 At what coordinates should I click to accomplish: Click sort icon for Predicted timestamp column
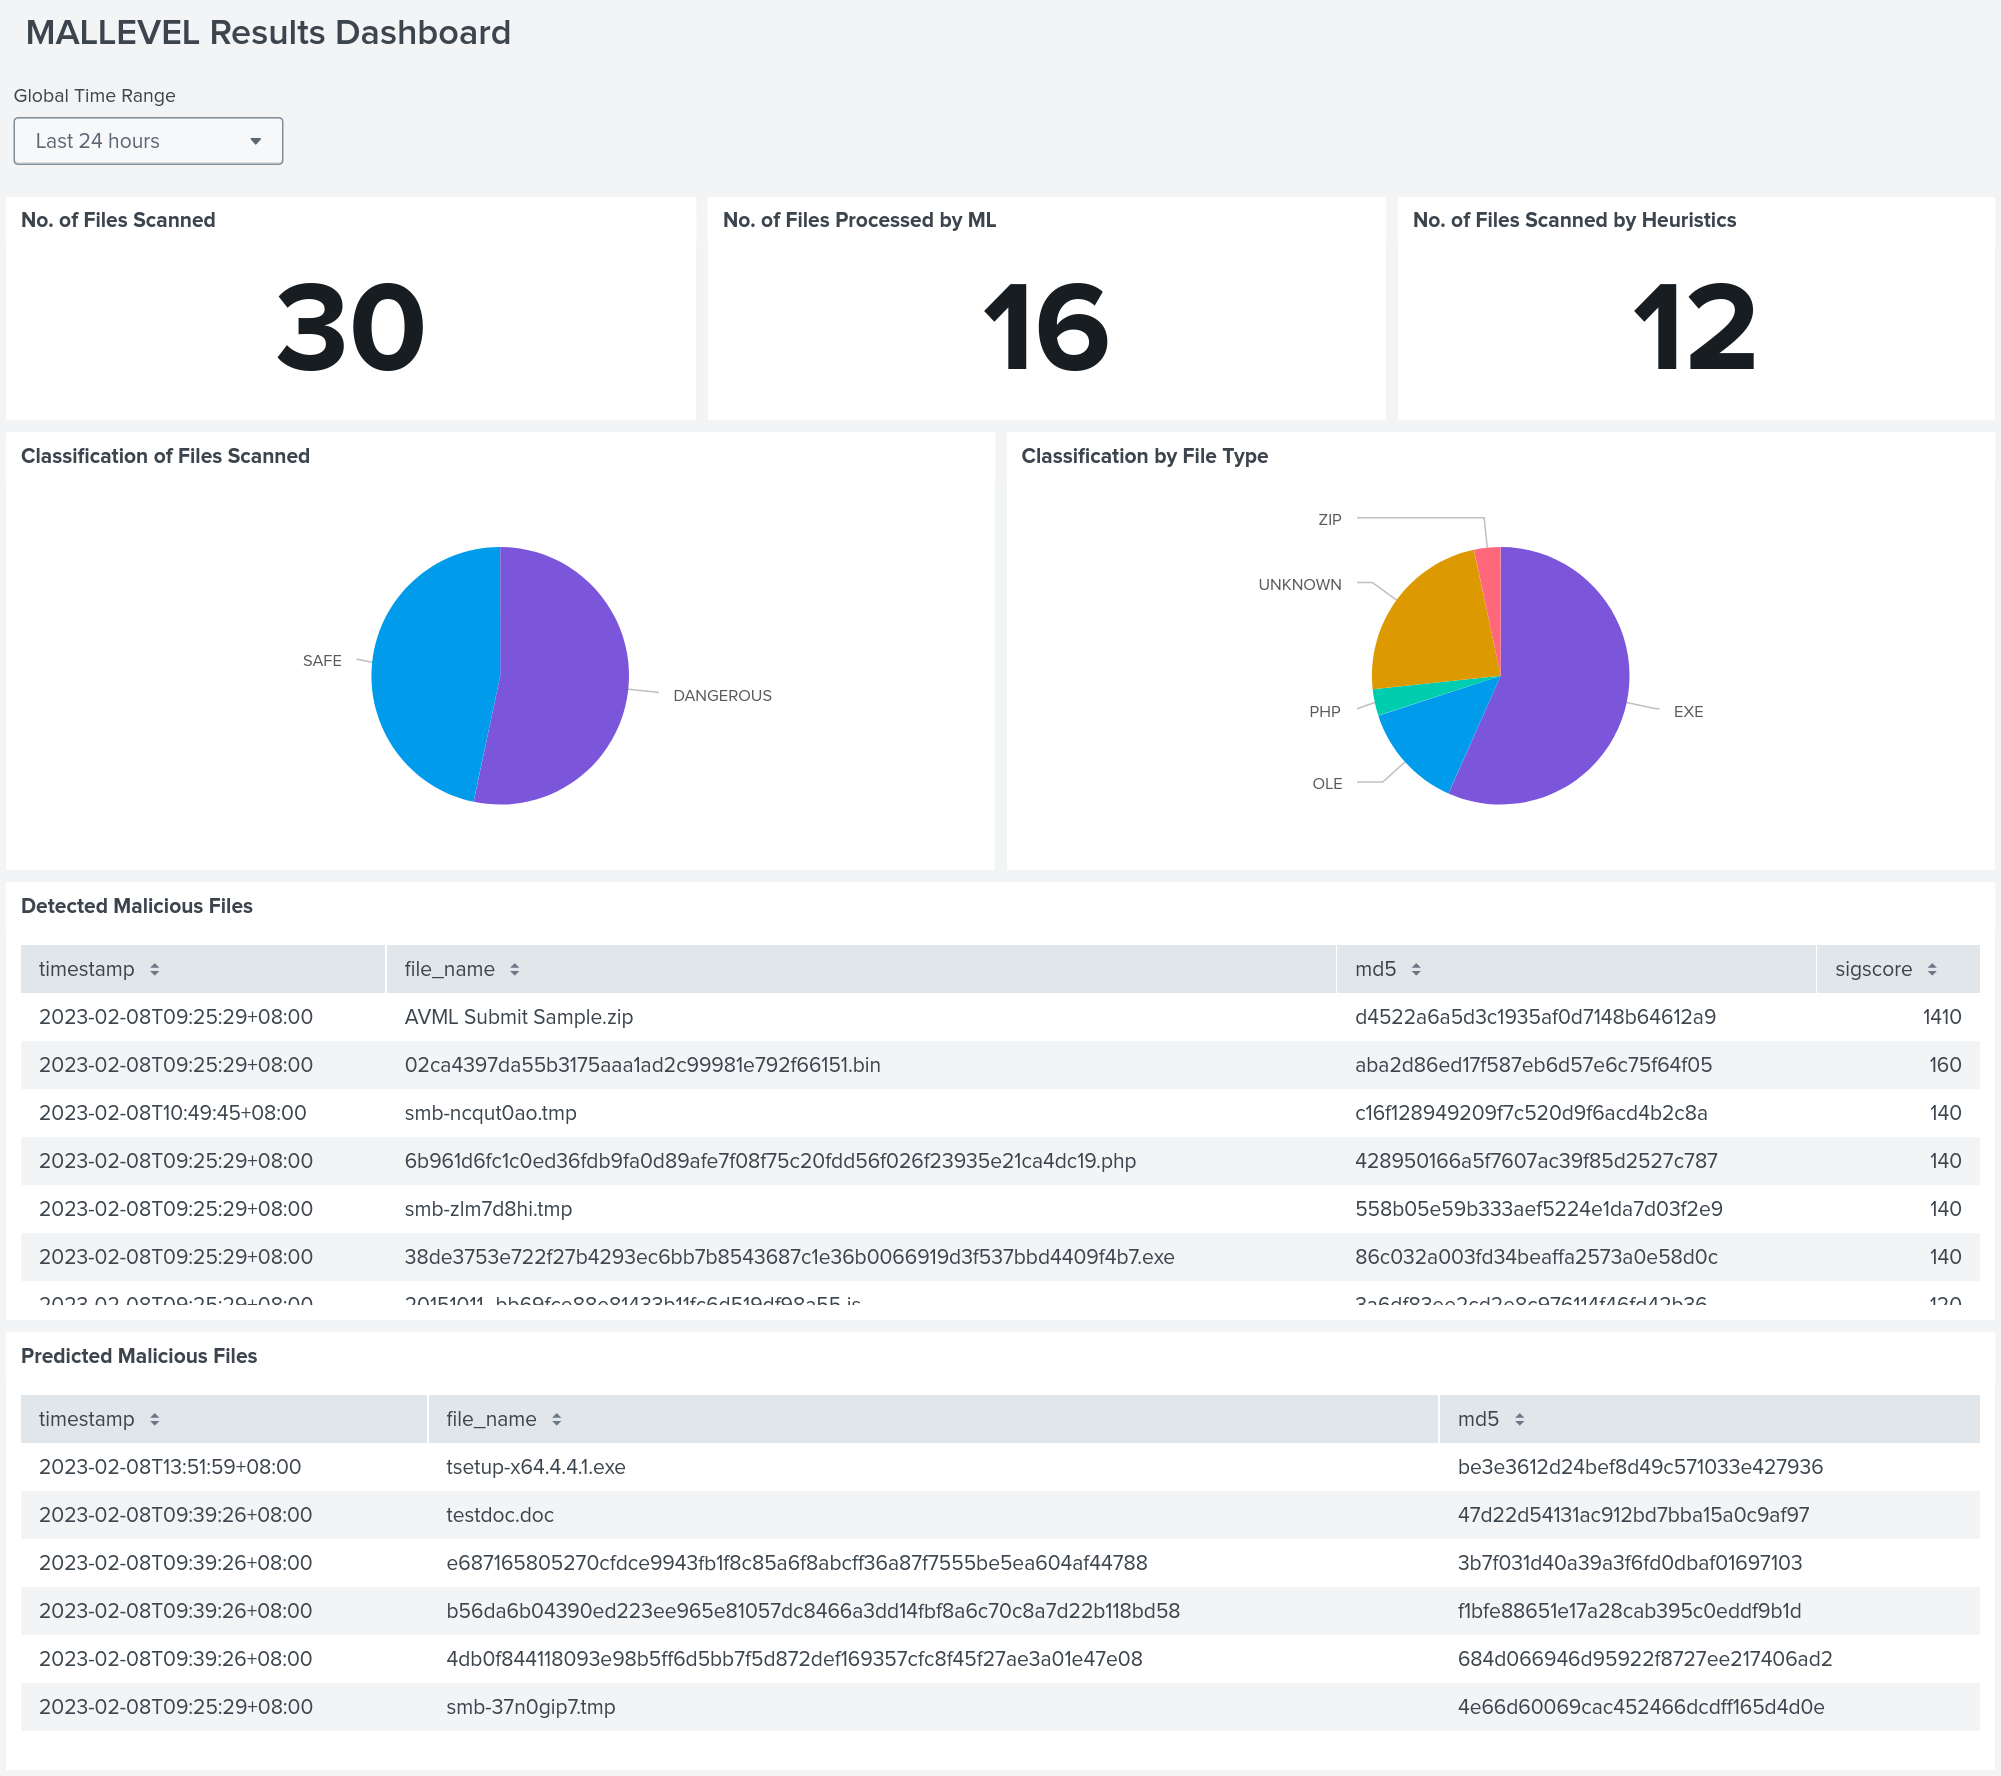pyautogui.click(x=154, y=1419)
